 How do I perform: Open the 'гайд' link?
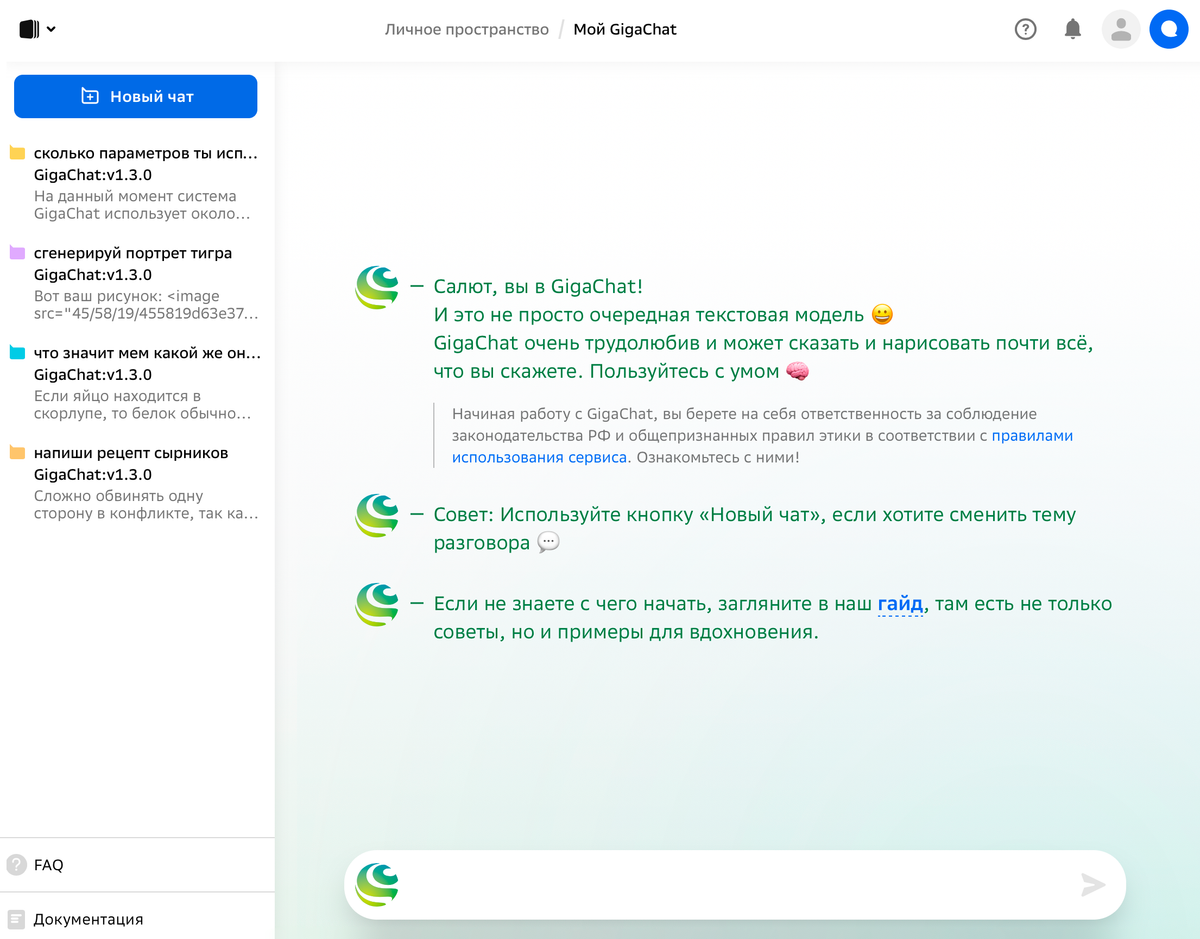point(900,604)
